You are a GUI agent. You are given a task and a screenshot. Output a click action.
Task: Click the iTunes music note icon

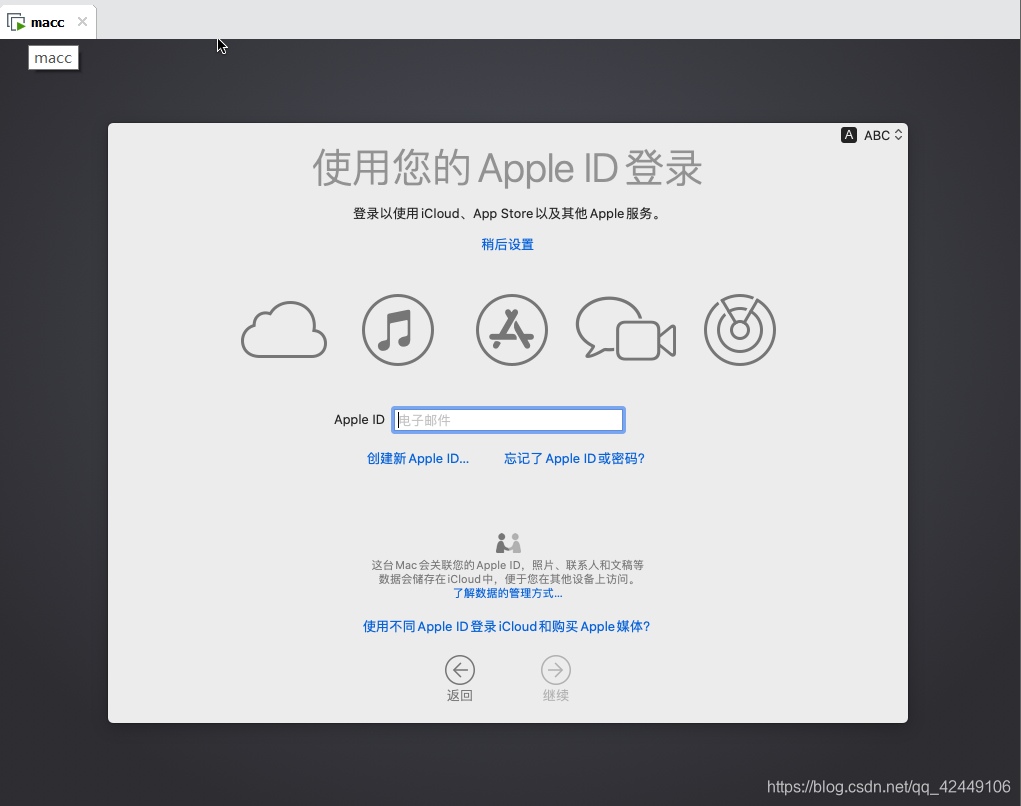click(x=398, y=329)
